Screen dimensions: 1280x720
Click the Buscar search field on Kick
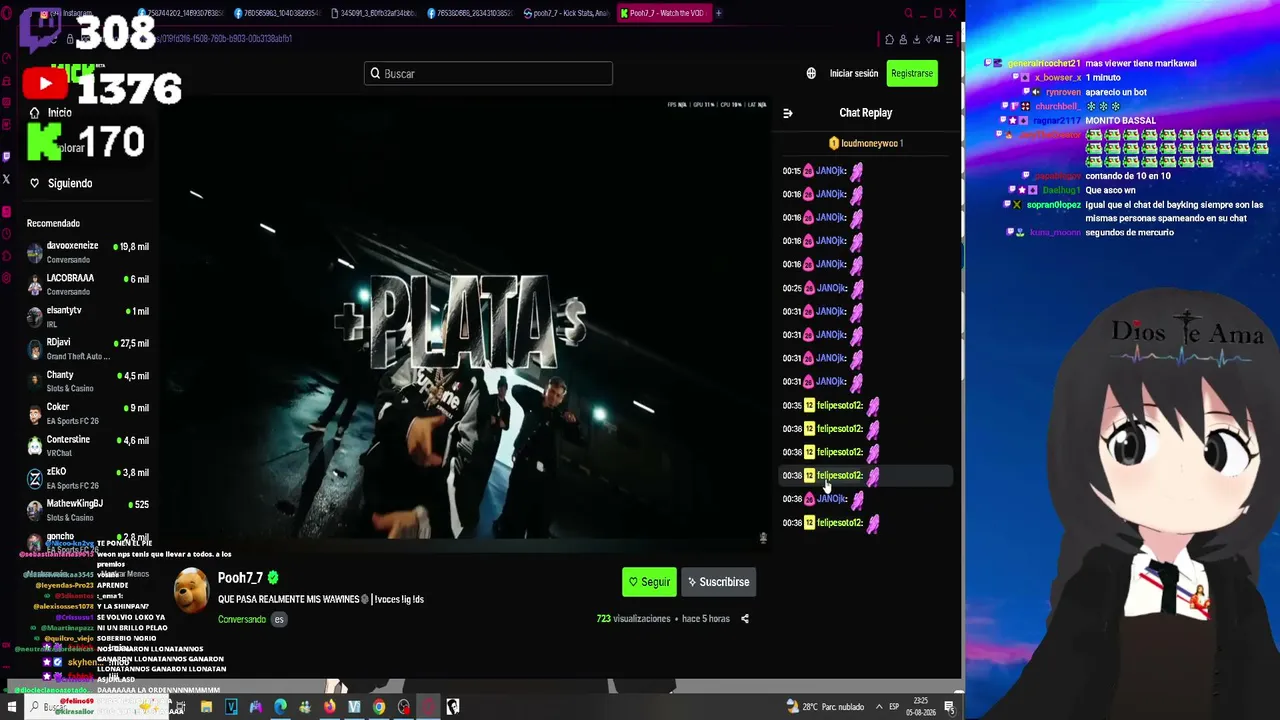488,73
